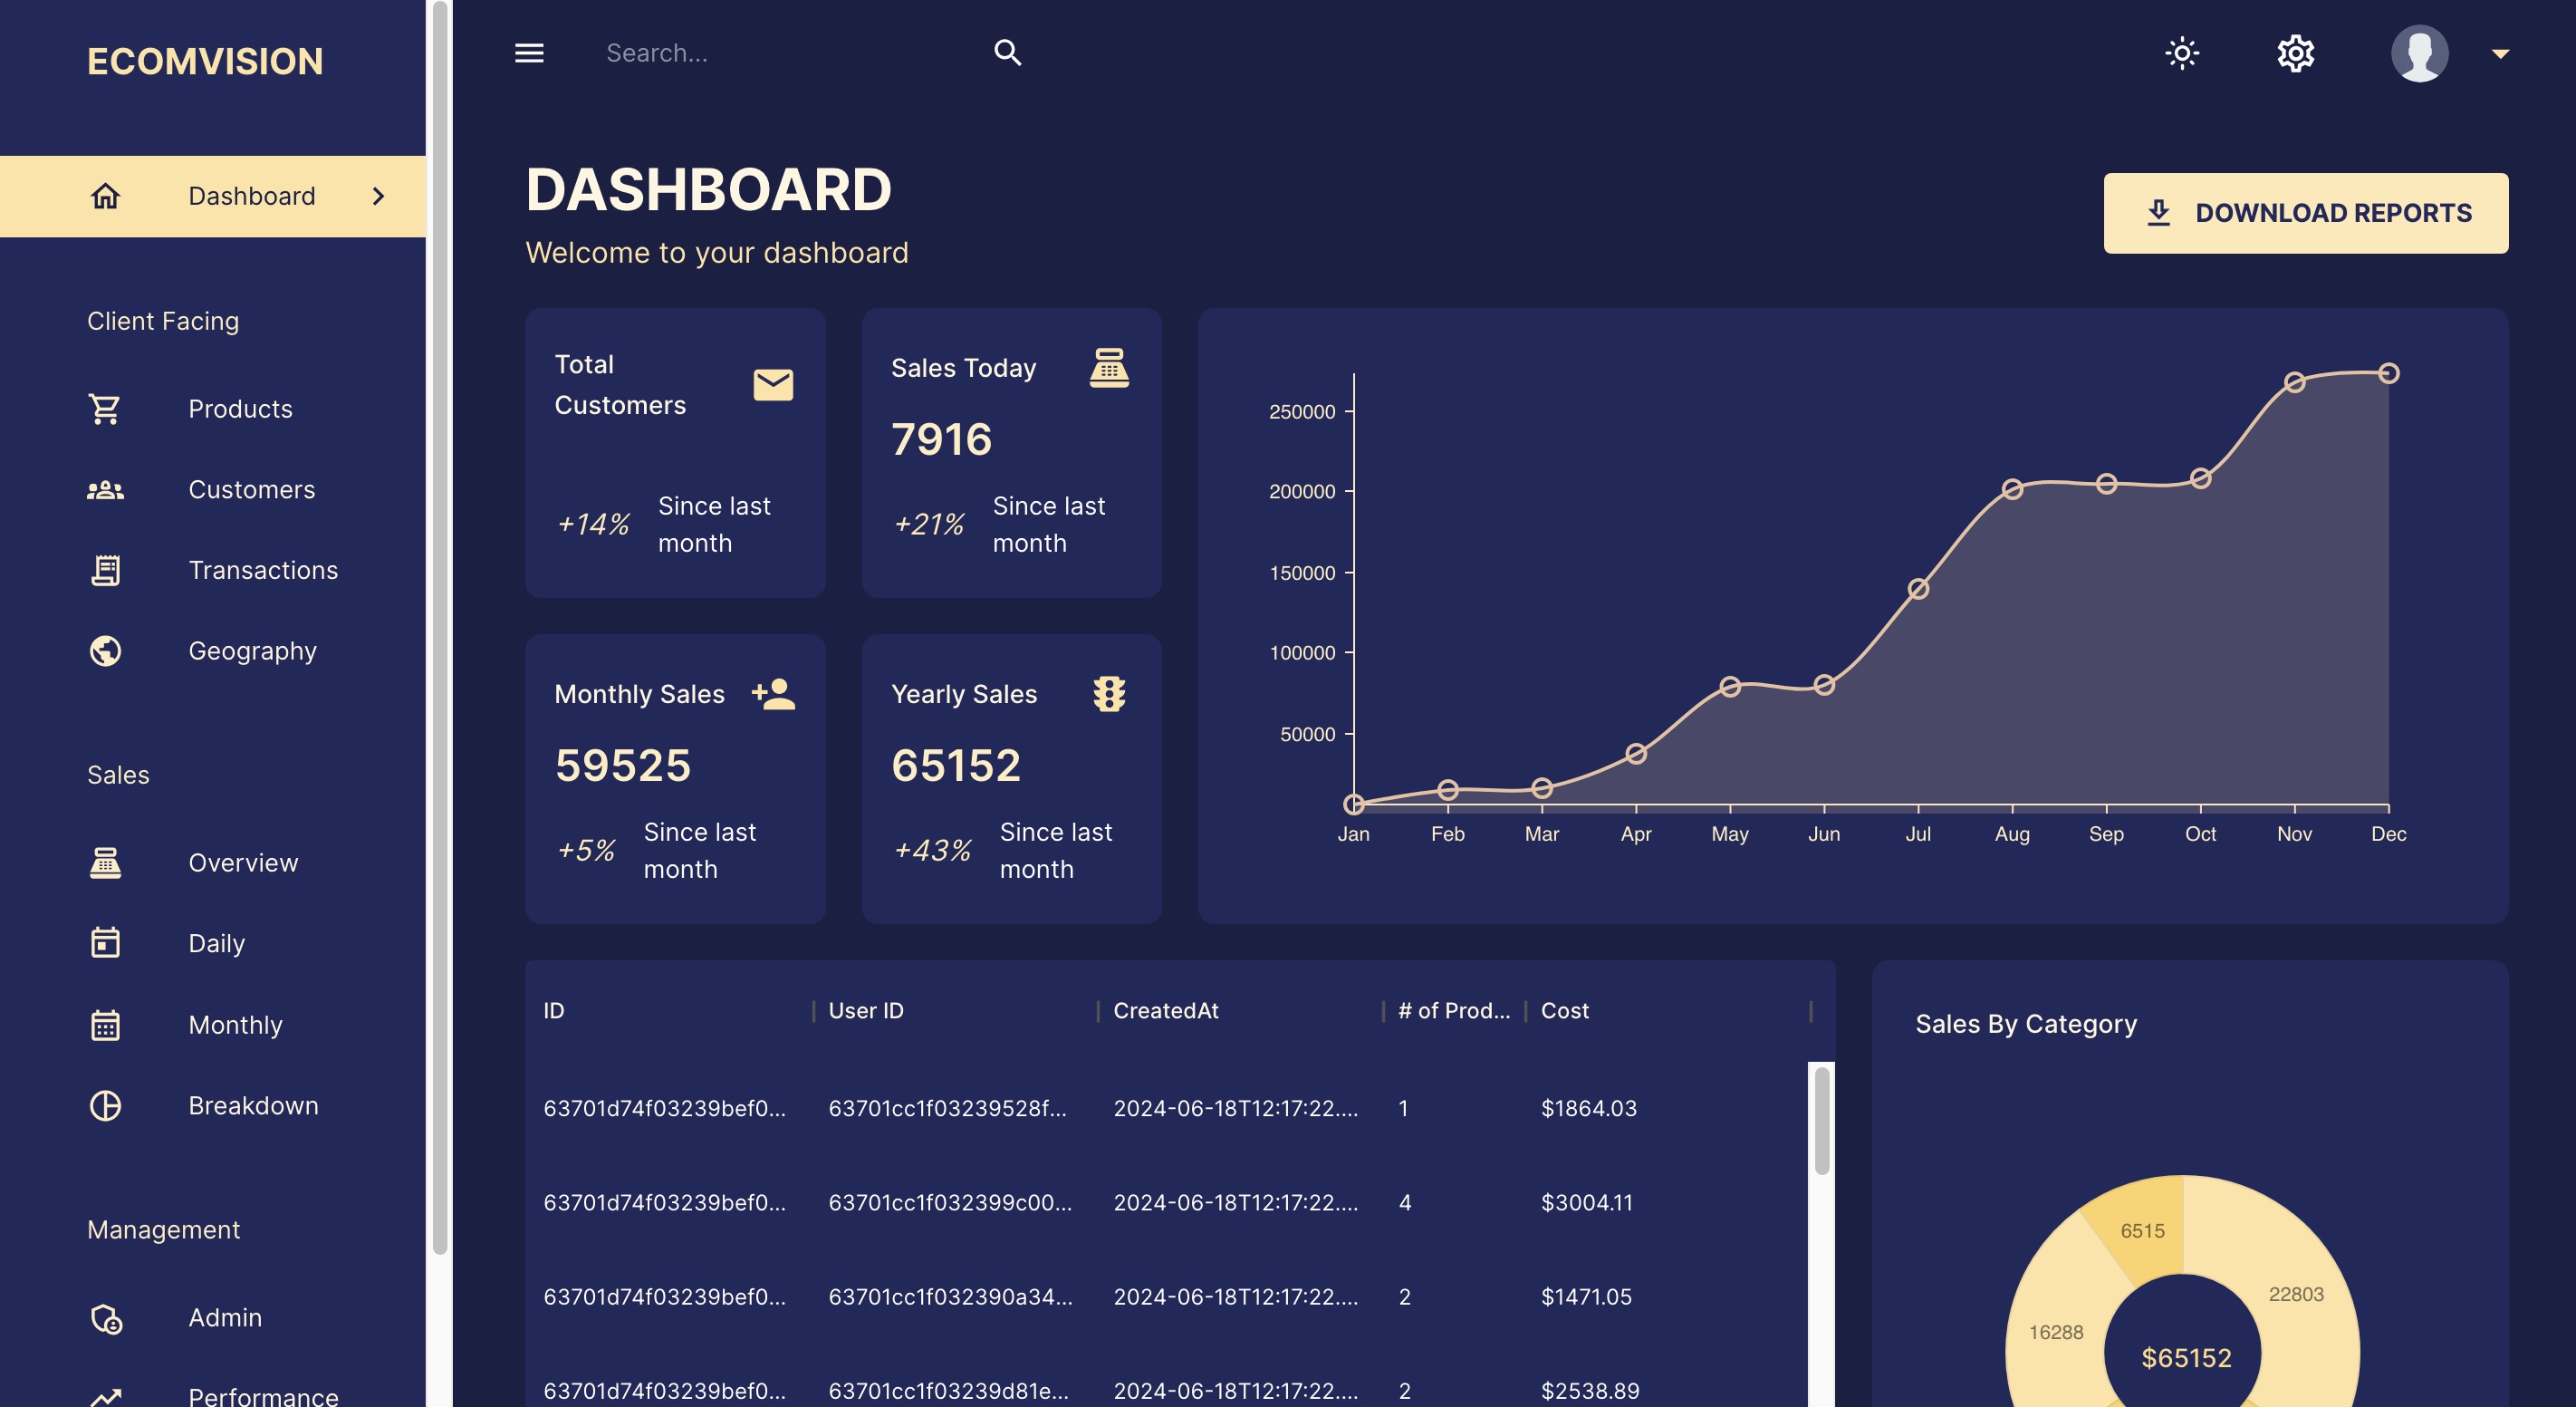2576x1407 pixels.
Task: Click the Yearly Sales traffic light icon
Action: [1109, 694]
